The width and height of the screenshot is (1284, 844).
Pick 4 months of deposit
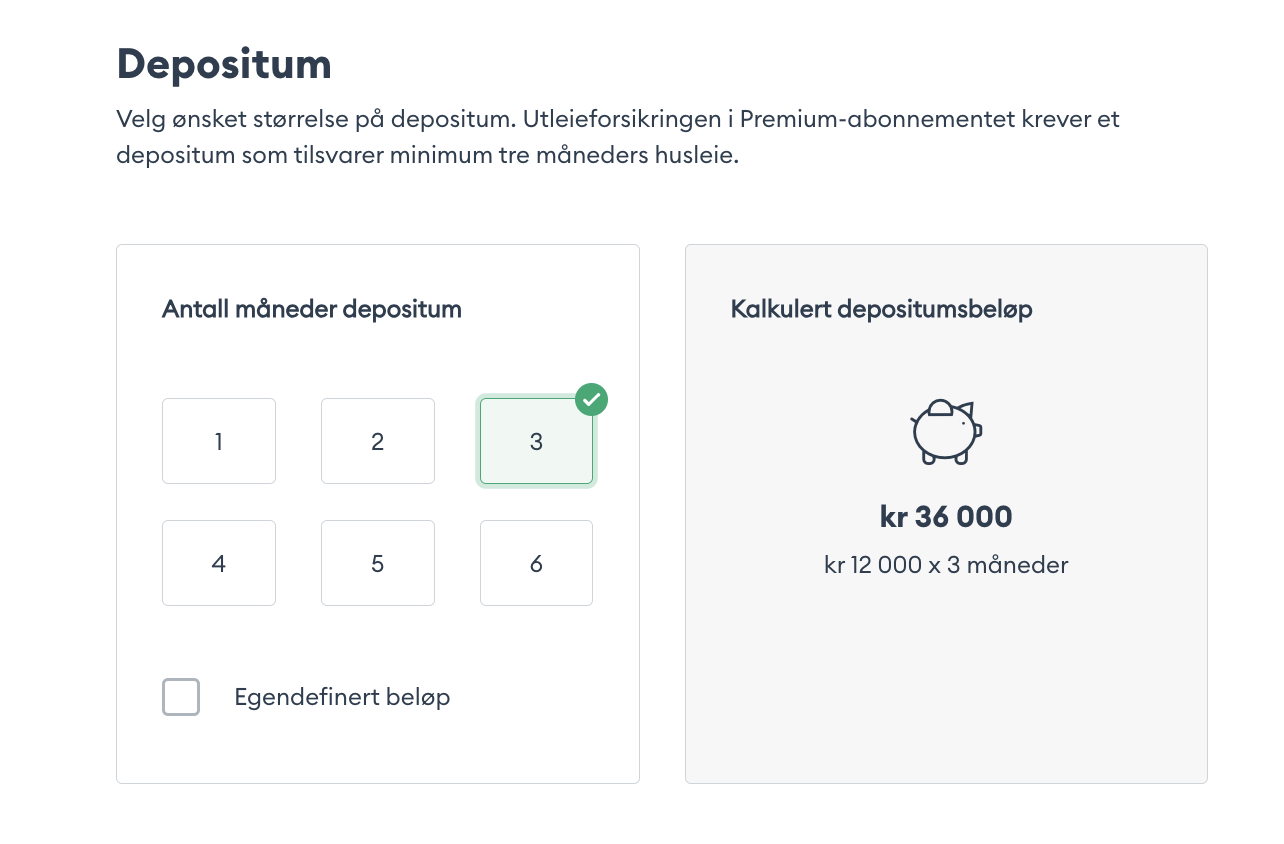[219, 563]
